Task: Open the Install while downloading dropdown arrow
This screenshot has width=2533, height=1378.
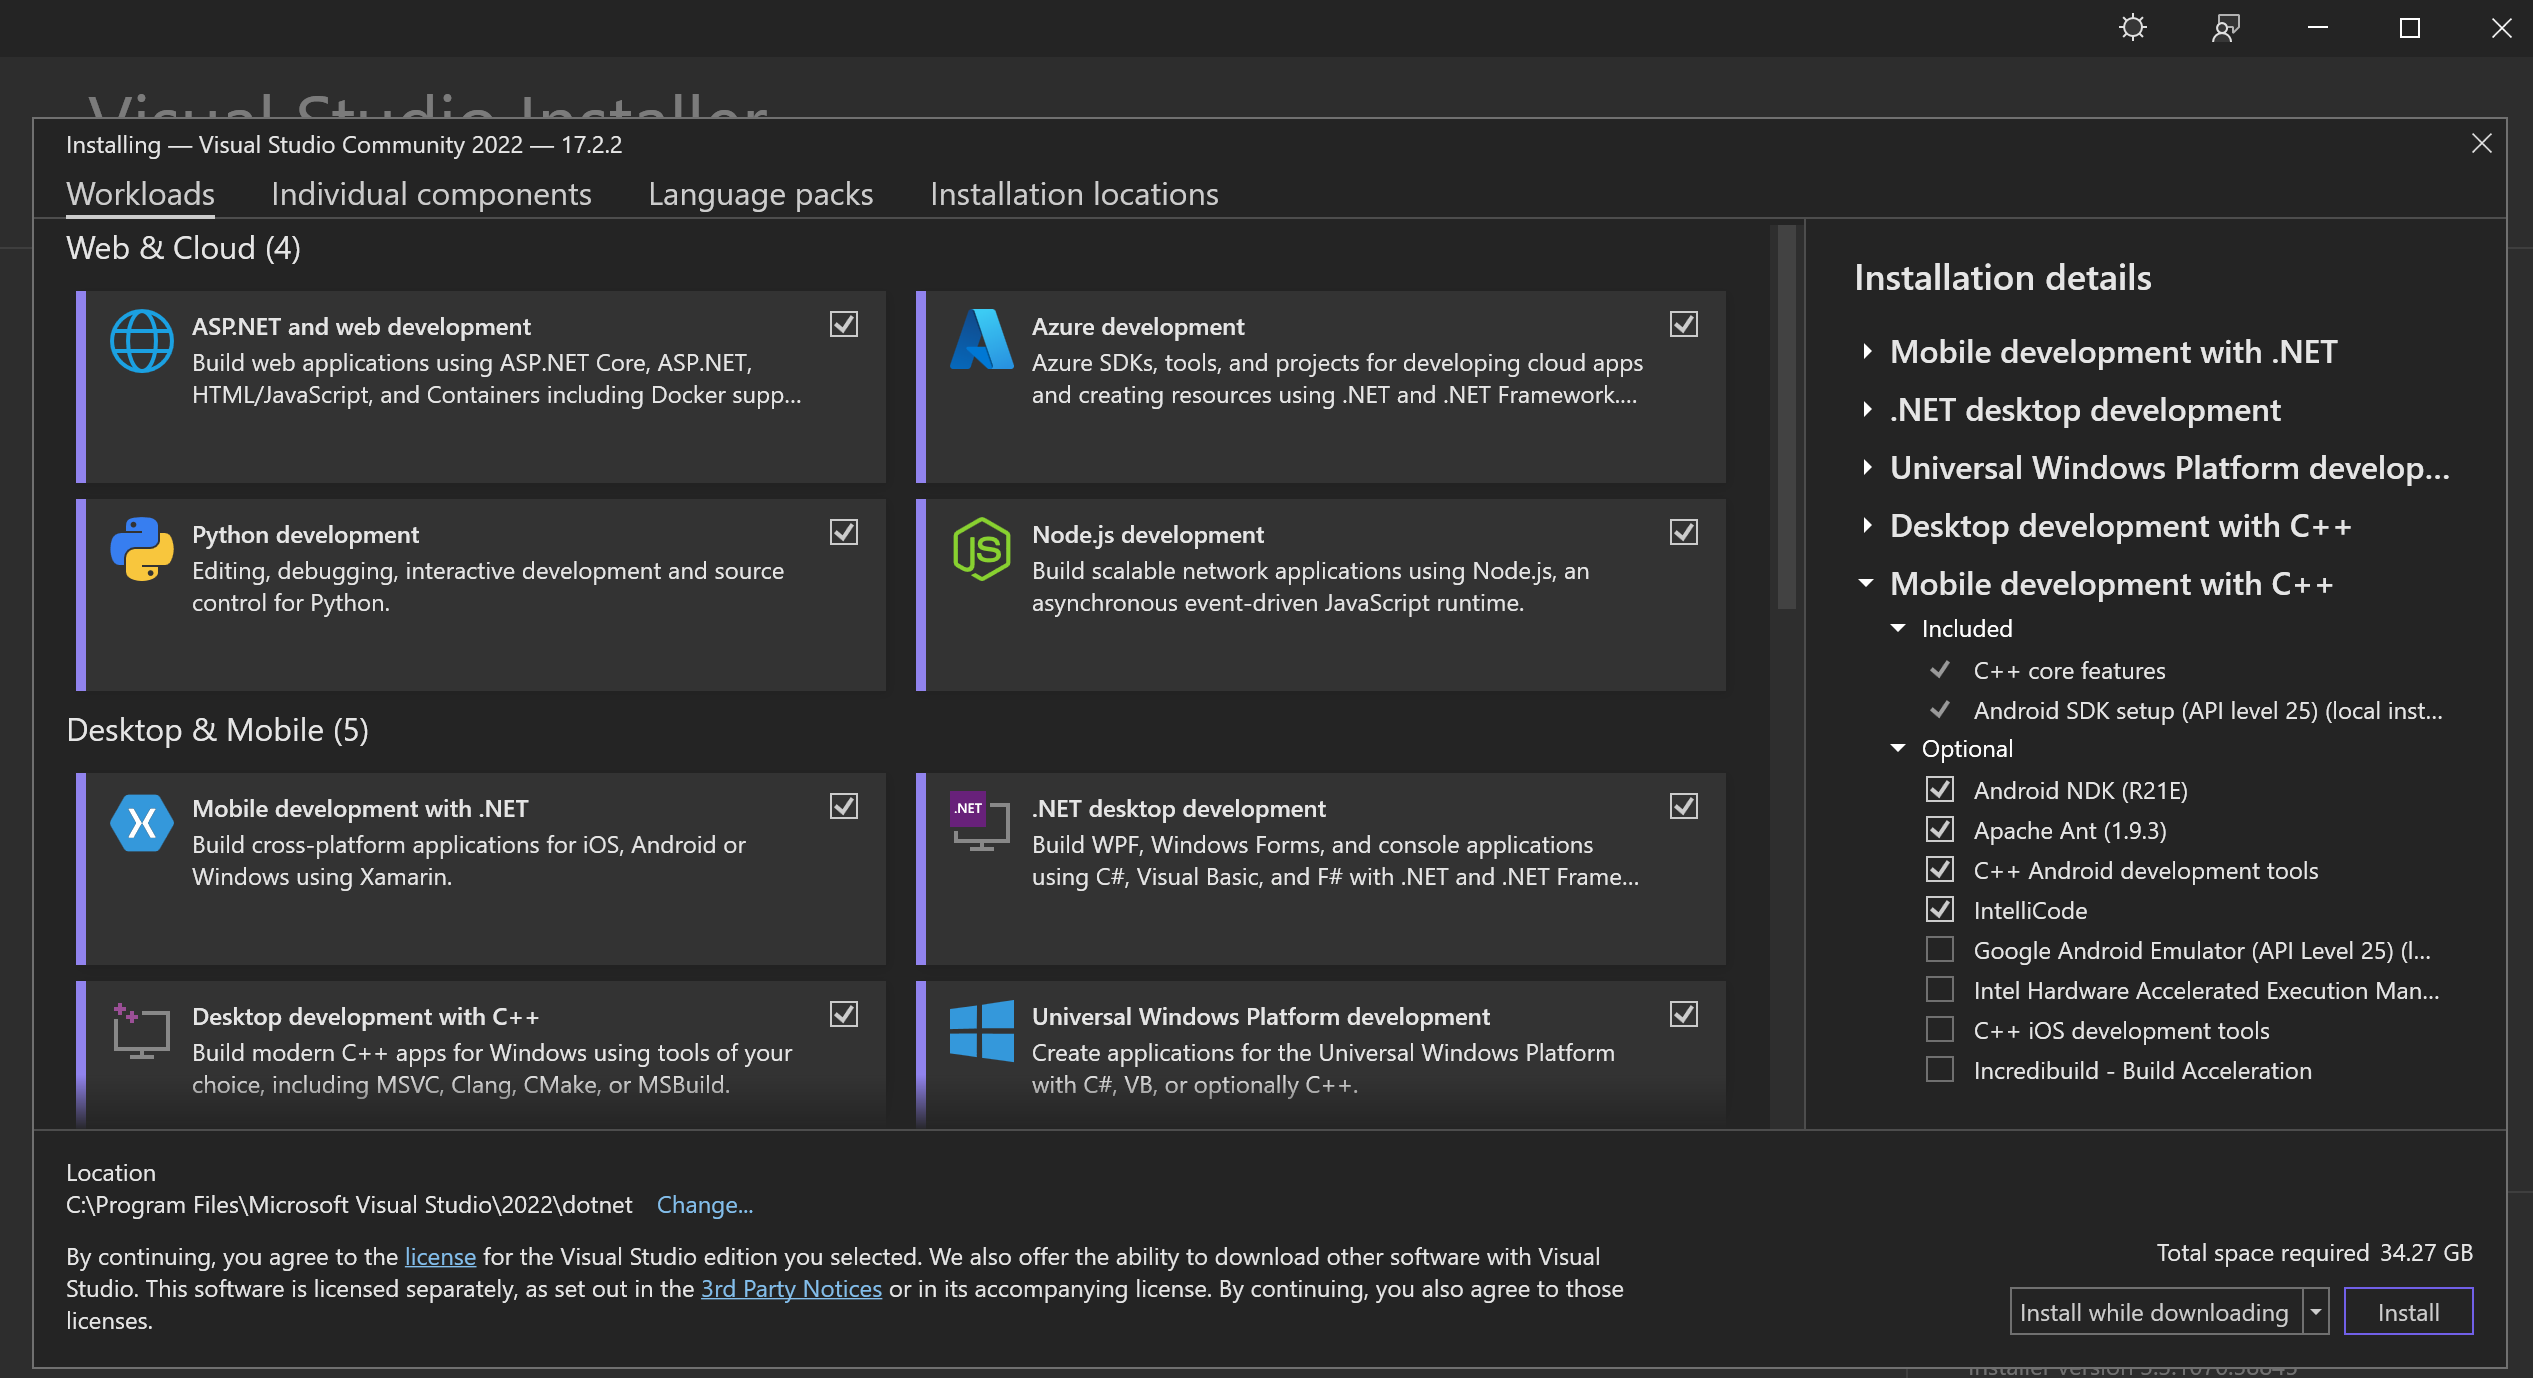Action: (x=2316, y=1312)
